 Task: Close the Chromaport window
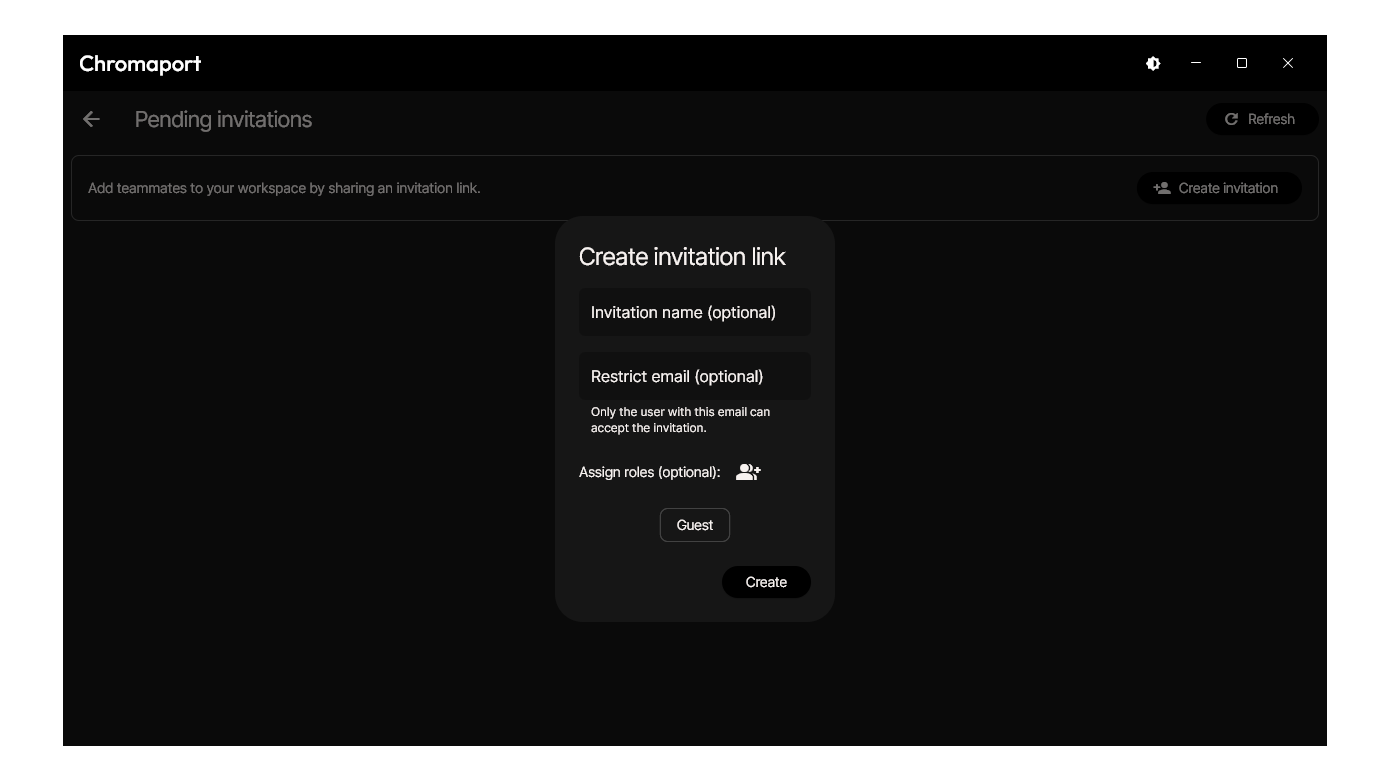click(x=1288, y=63)
